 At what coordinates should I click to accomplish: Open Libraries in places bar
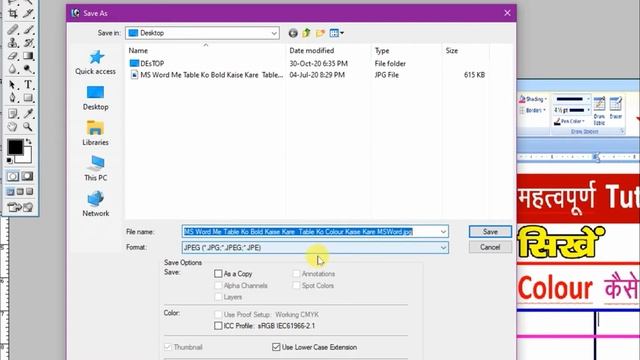pyautogui.click(x=96, y=133)
